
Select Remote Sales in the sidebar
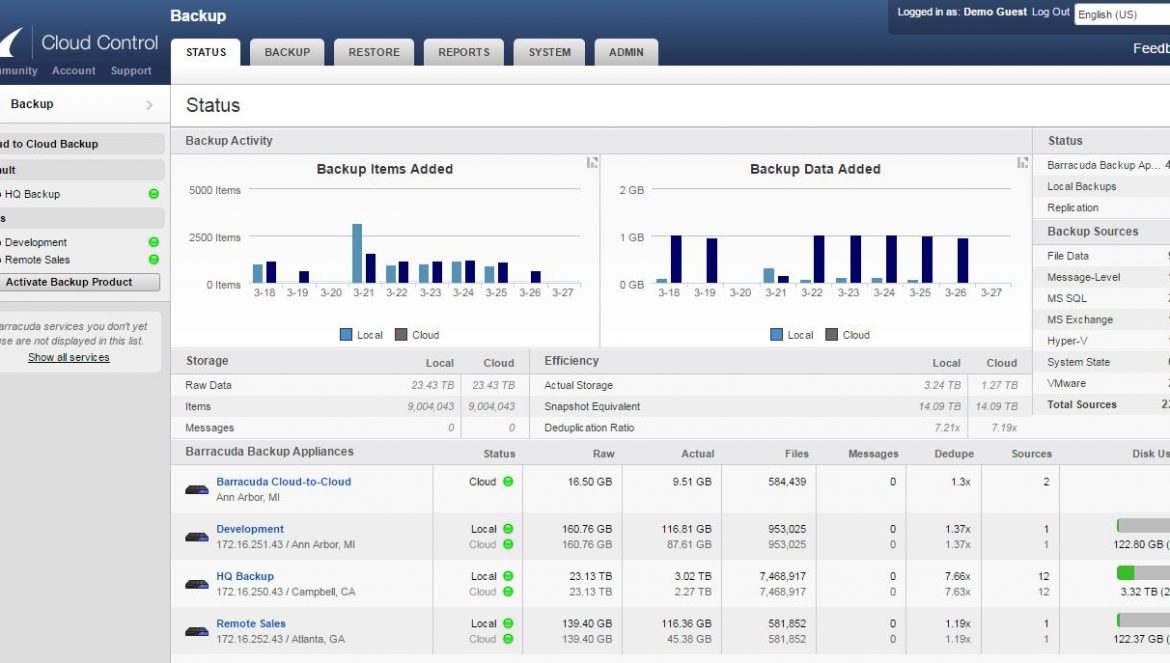[x=37, y=260]
